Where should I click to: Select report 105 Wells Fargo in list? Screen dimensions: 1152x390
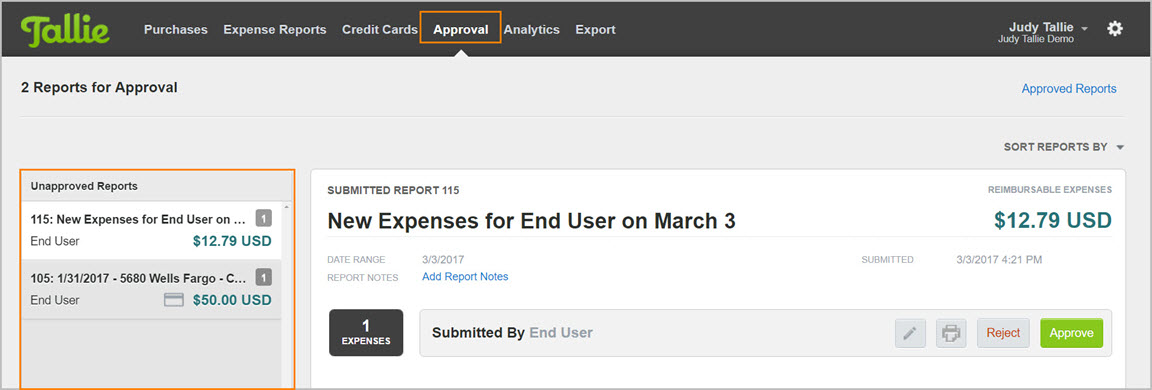click(x=151, y=289)
